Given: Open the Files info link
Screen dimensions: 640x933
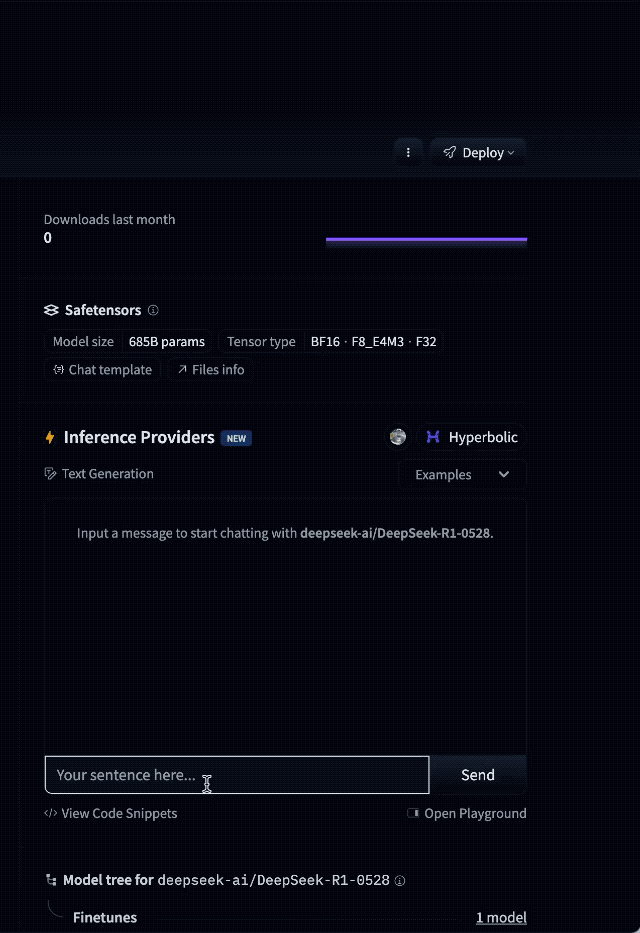Looking at the screenshot, I should click(209, 369).
